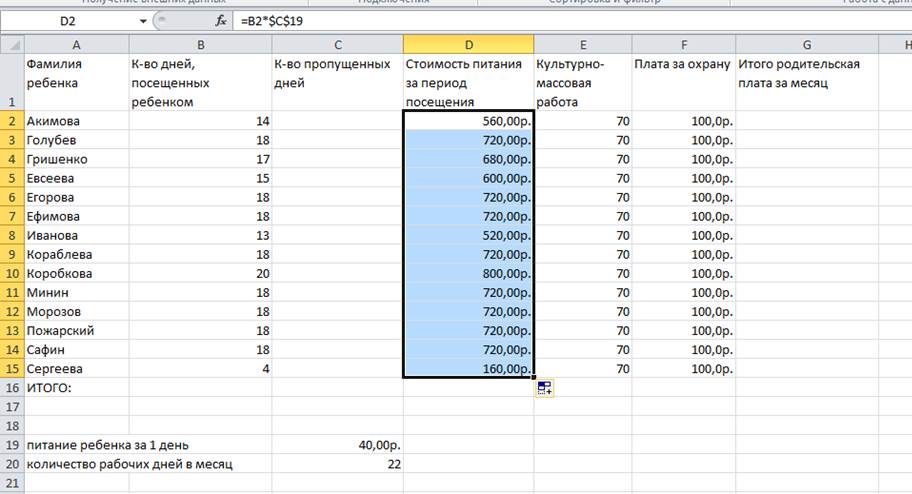Select column A header
The height and width of the screenshot is (494, 912).
click(x=76, y=45)
